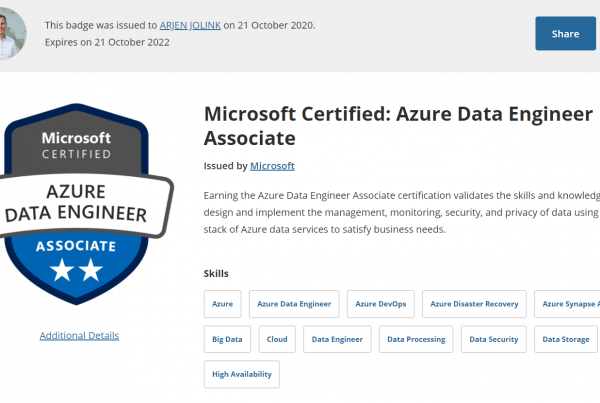Open the Additional Details link
The height and width of the screenshot is (403, 600).
pos(79,335)
